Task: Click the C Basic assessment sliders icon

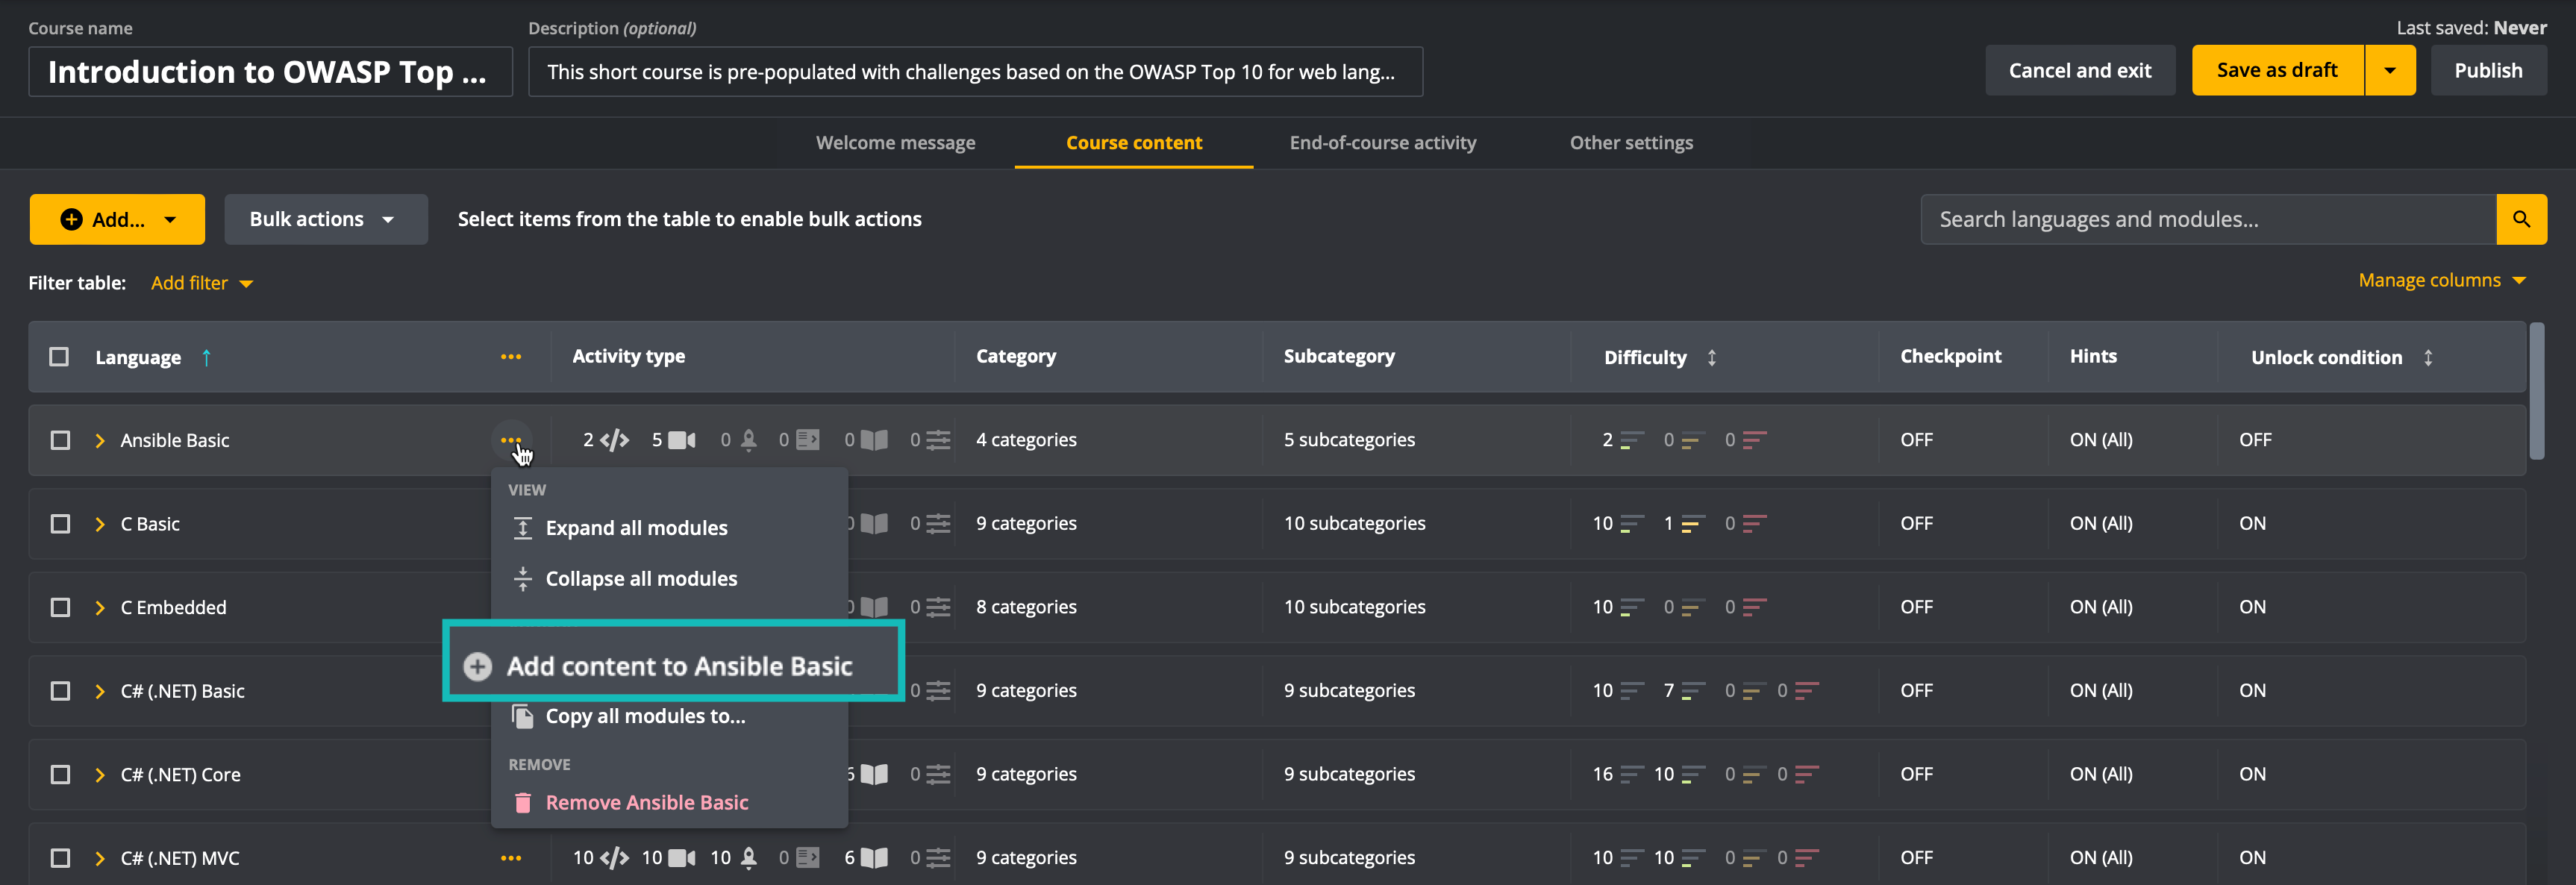Action: pos(938,524)
